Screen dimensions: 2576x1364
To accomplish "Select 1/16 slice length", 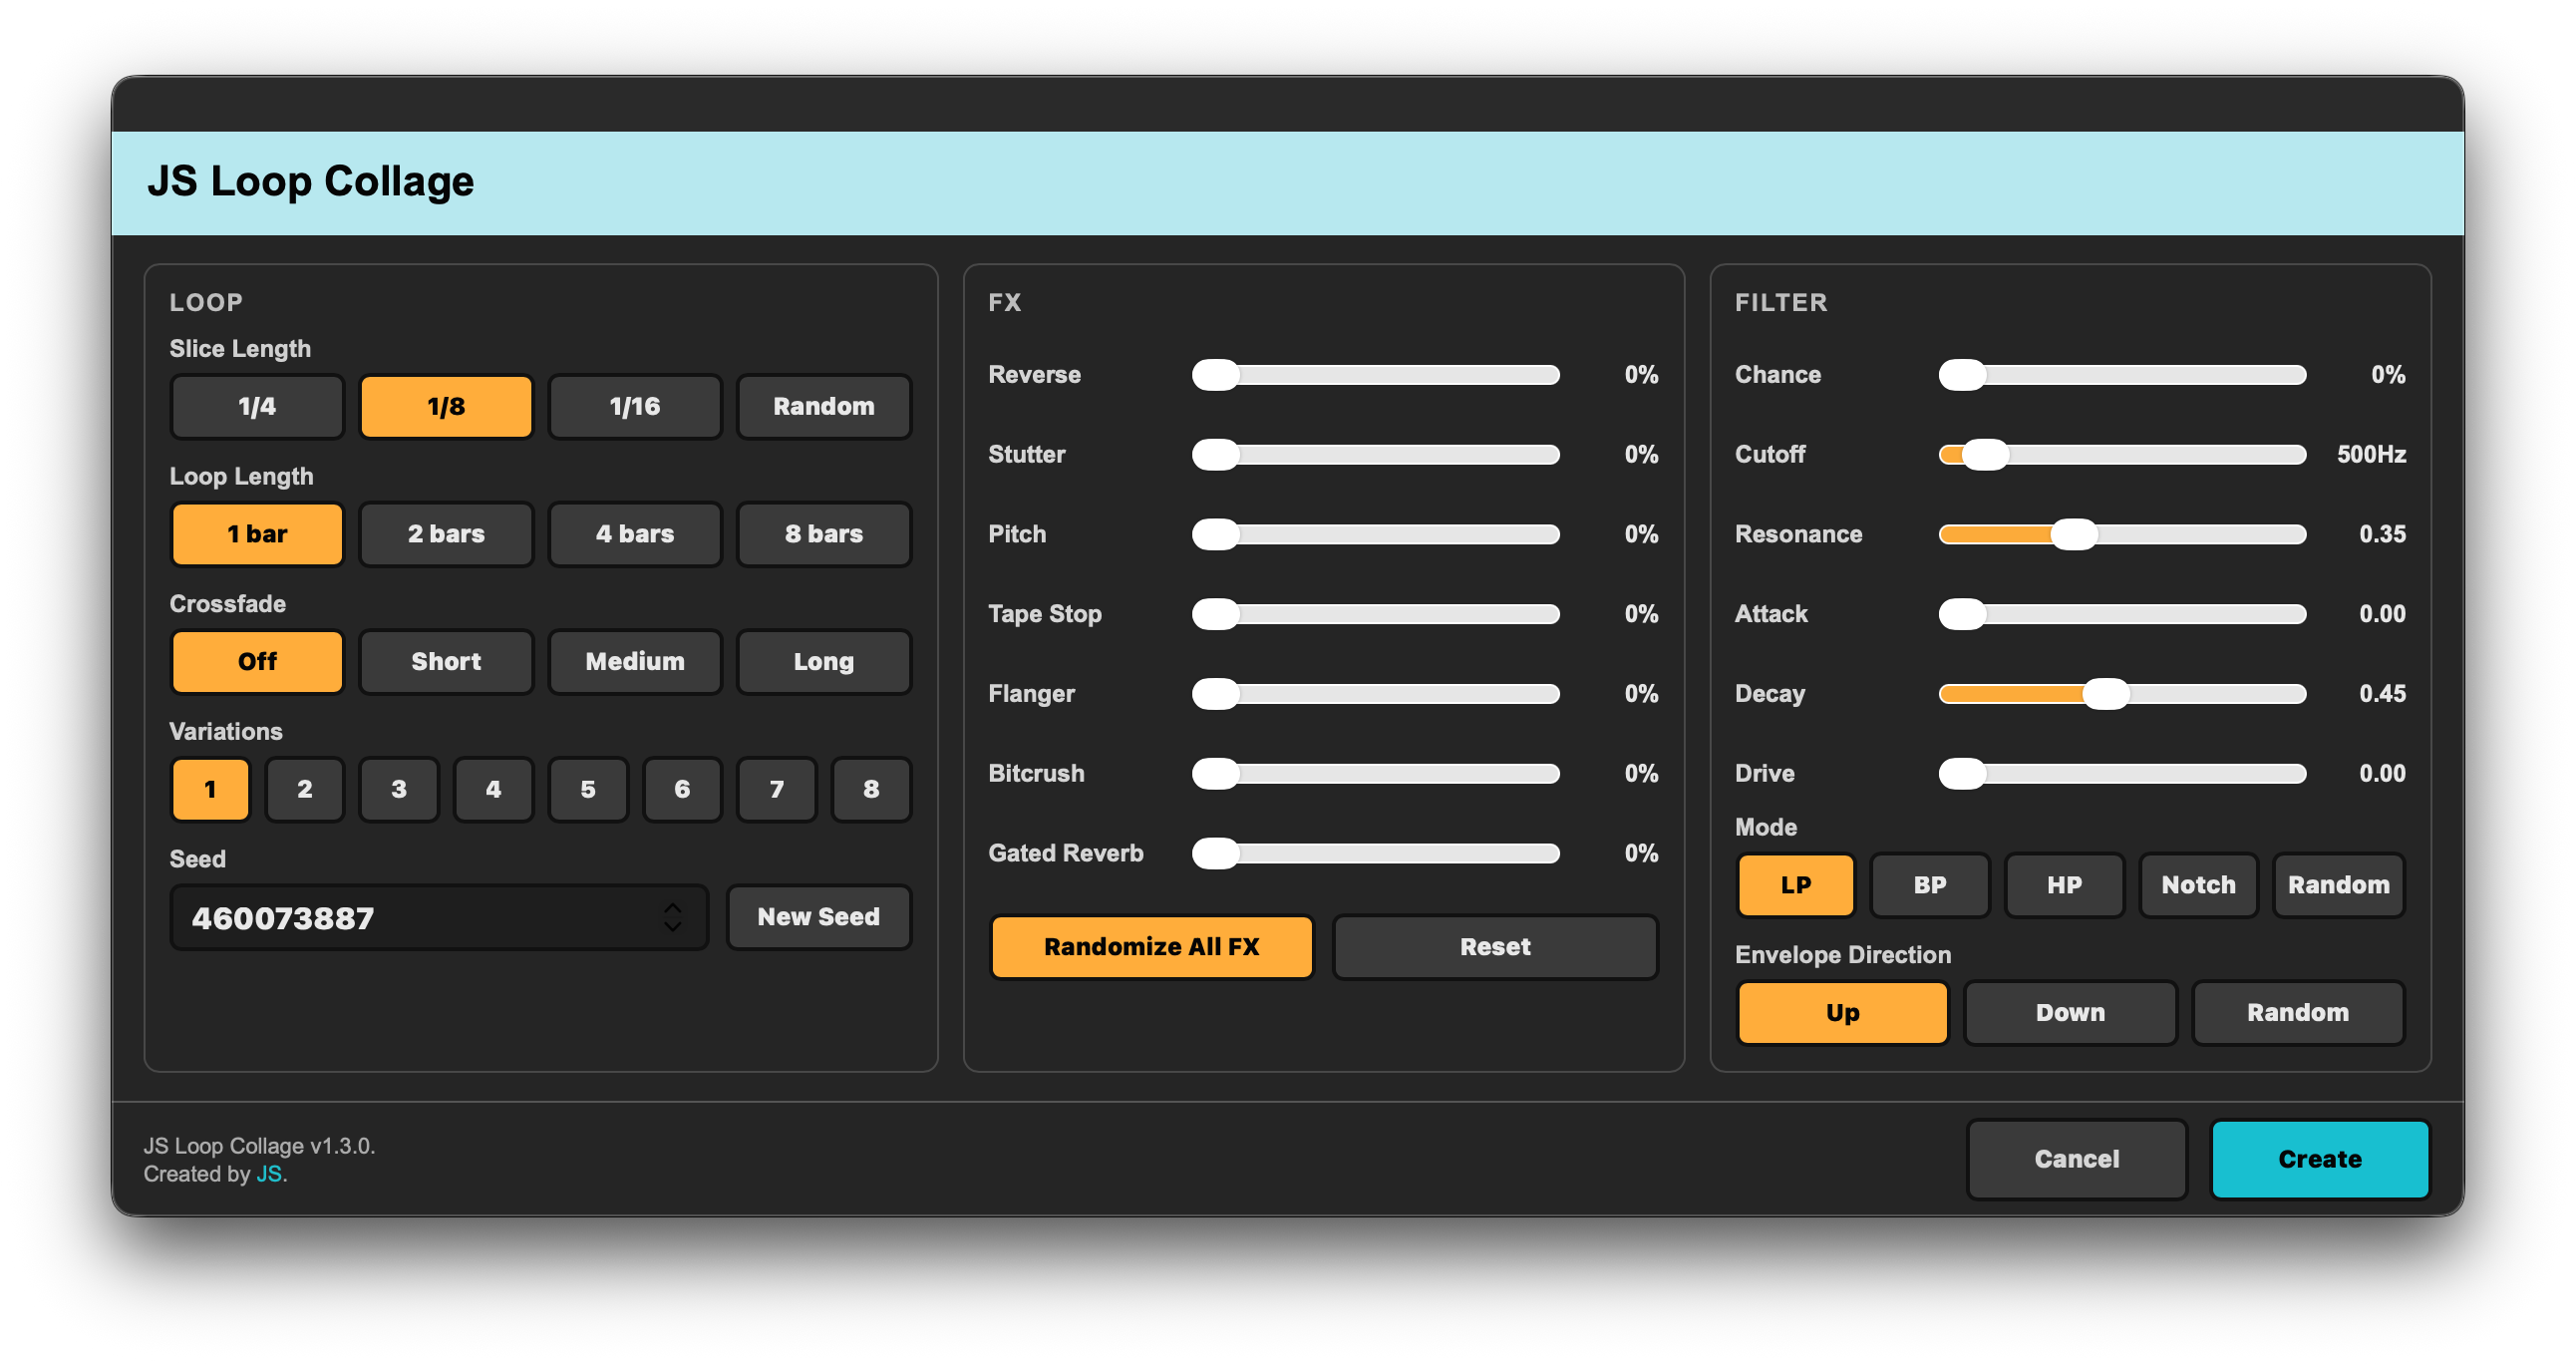I will pos(635,406).
